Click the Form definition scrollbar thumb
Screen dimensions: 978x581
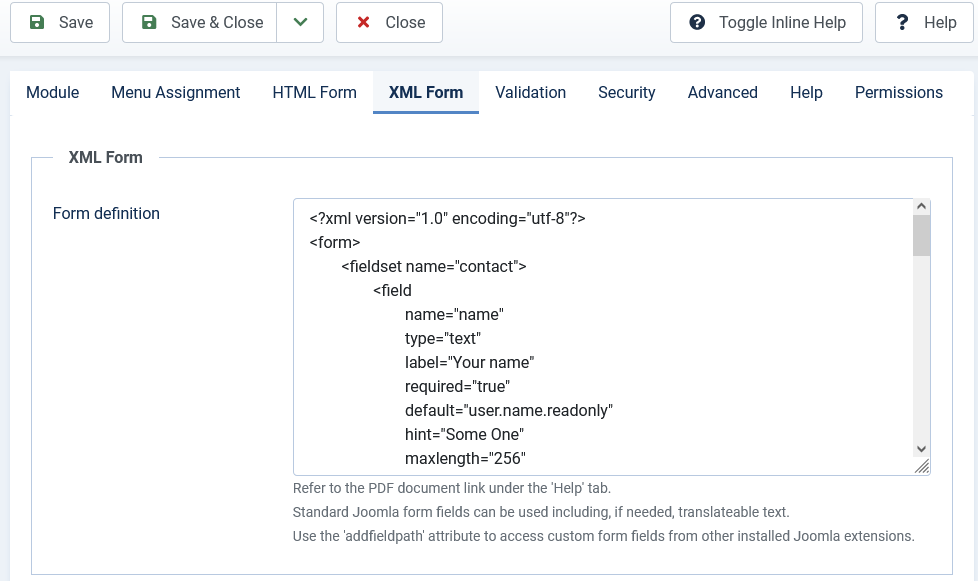coord(921,236)
